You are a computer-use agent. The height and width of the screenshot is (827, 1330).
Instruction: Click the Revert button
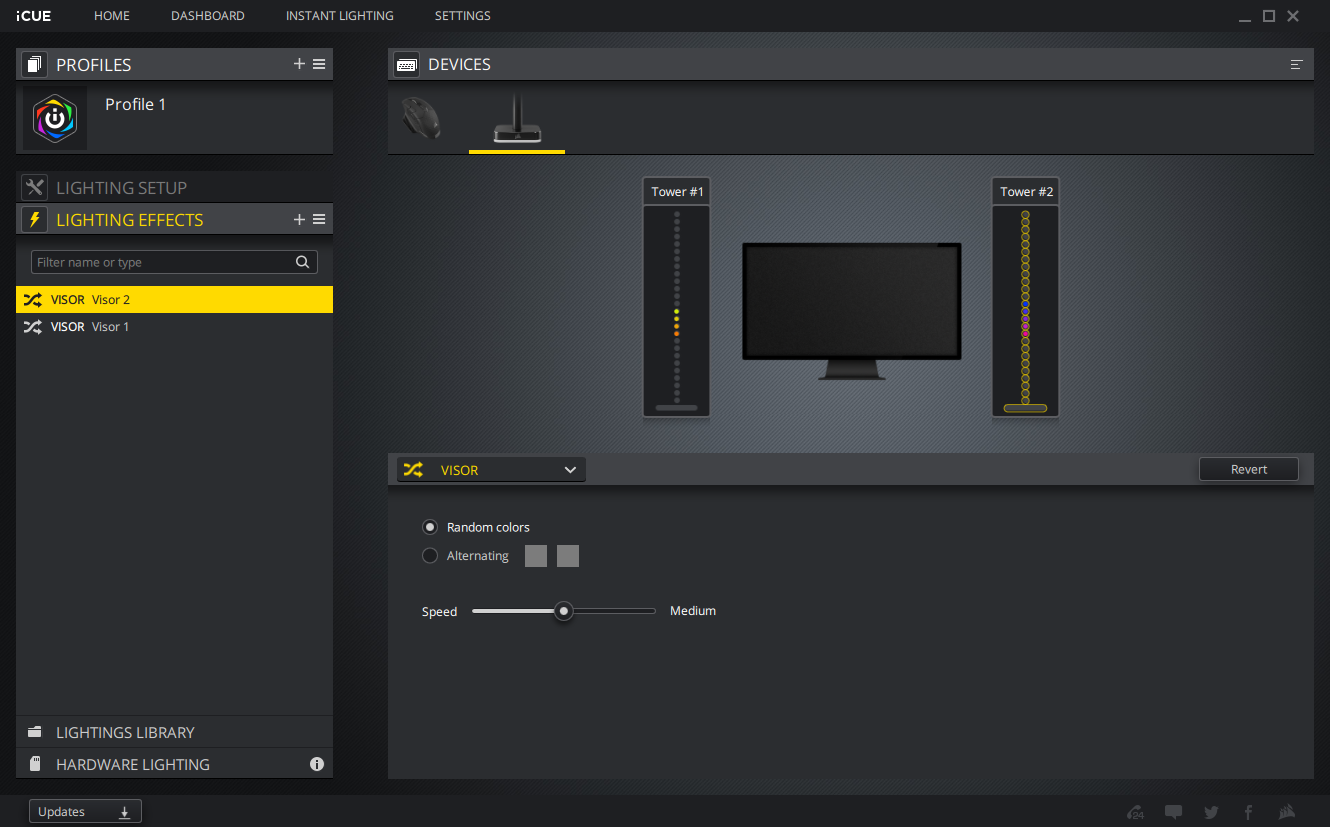(1249, 469)
